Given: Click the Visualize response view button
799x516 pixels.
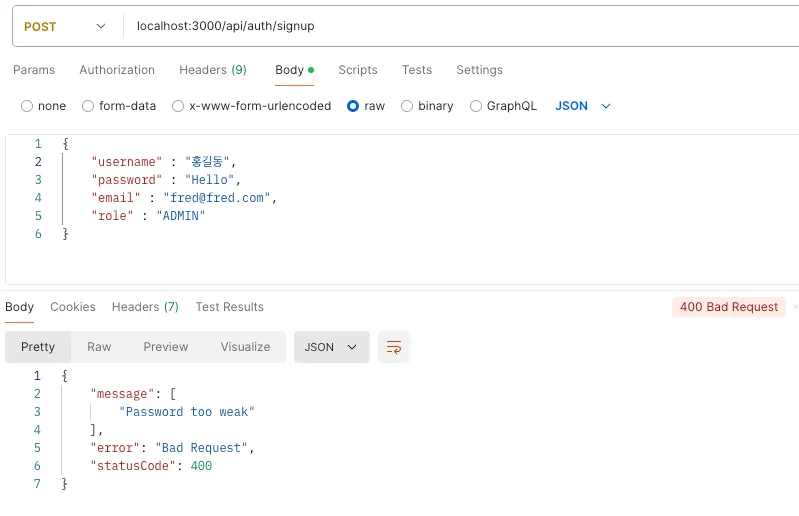Looking at the screenshot, I should [x=245, y=347].
